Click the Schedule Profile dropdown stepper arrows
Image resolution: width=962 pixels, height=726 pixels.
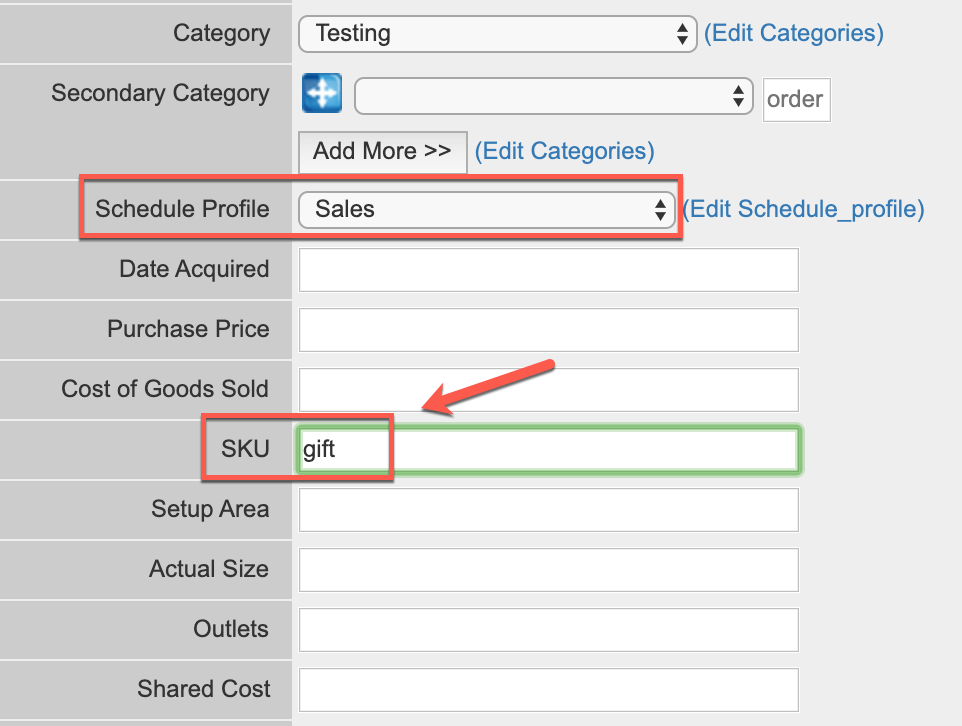point(660,210)
